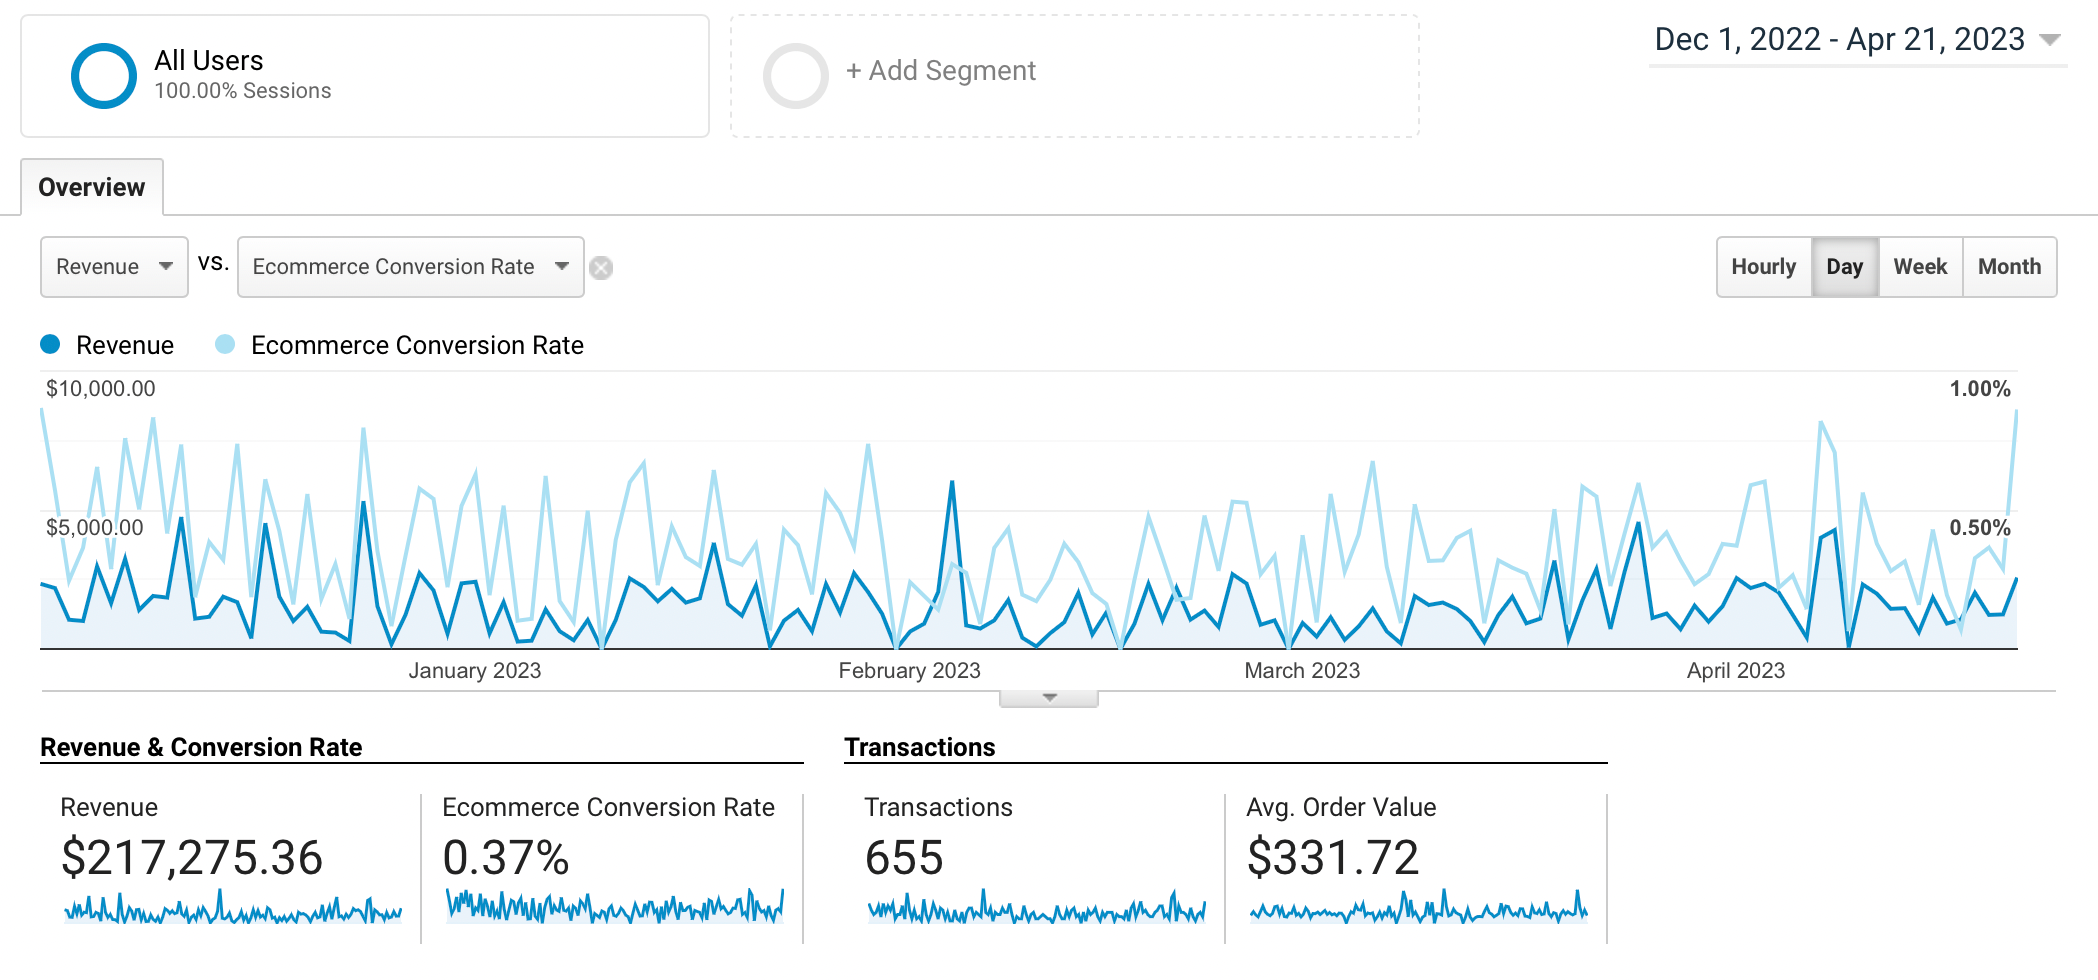The height and width of the screenshot is (980, 2098).
Task: Click the empty Add Segment circle icon
Action: (x=795, y=76)
